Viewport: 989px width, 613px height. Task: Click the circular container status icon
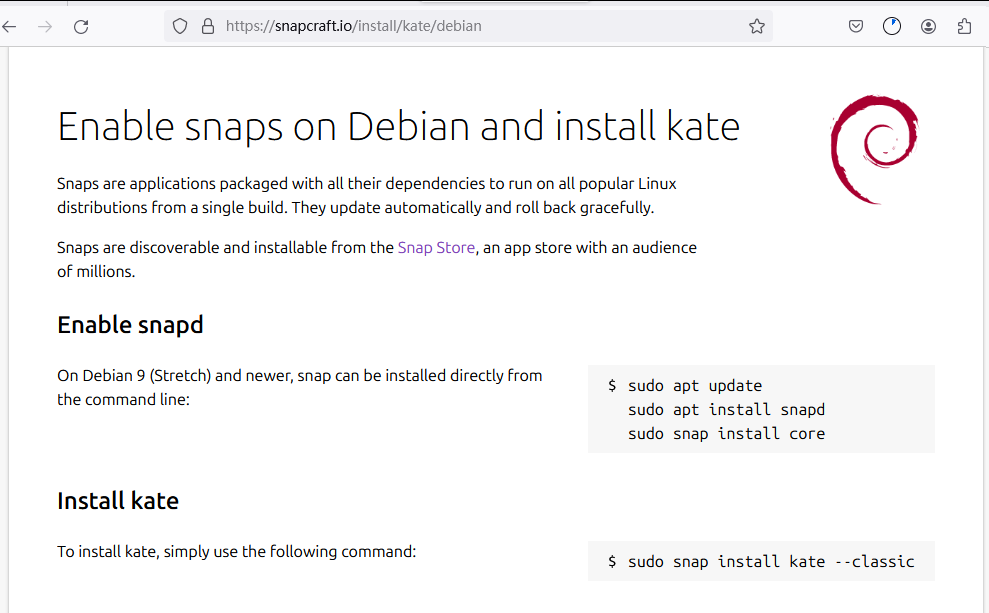tap(892, 26)
